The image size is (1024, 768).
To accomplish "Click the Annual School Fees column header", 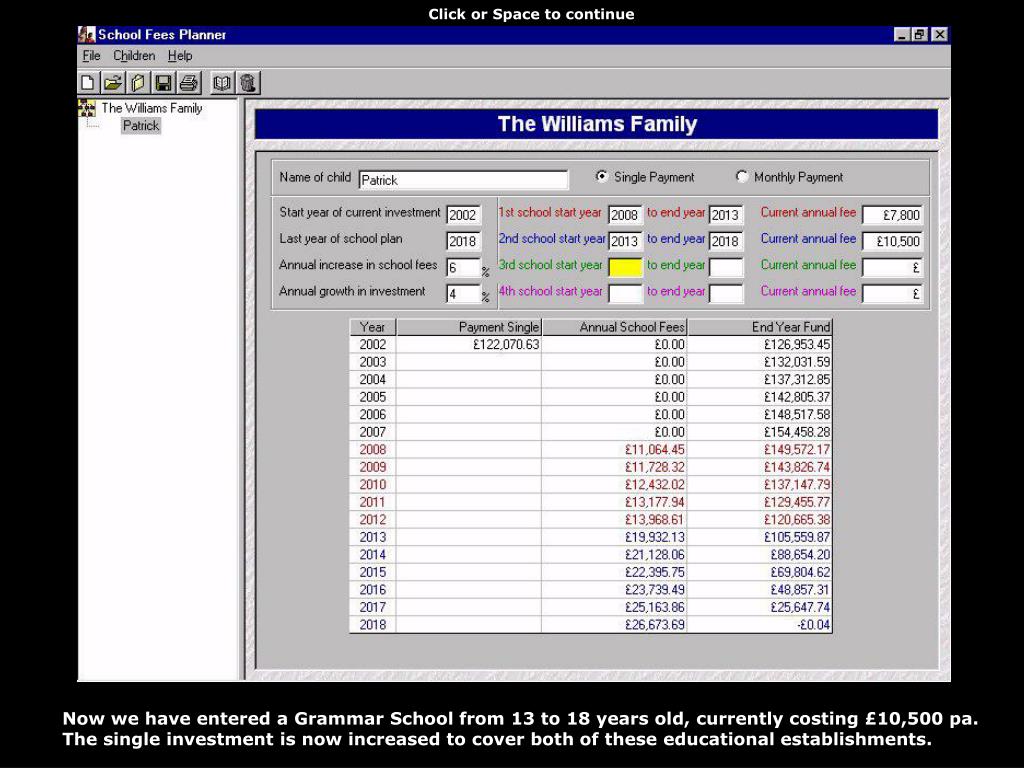I will pyautogui.click(x=615, y=327).
